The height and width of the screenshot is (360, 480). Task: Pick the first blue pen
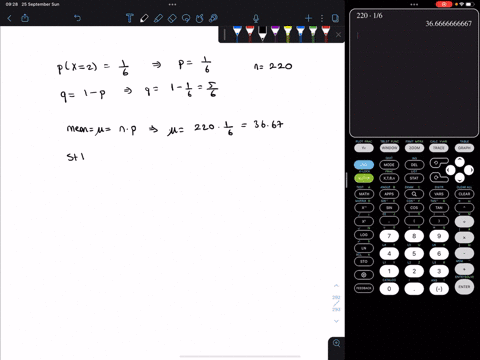(x=237, y=34)
